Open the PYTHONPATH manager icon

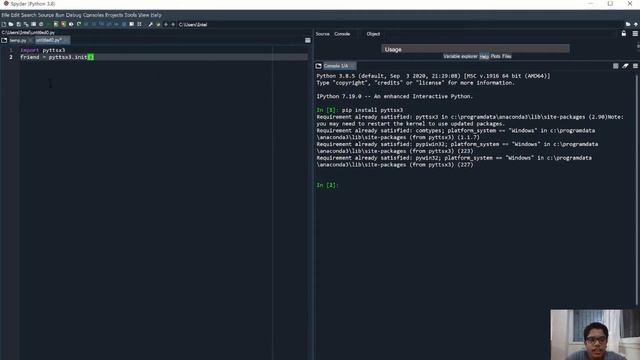point(158,24)
